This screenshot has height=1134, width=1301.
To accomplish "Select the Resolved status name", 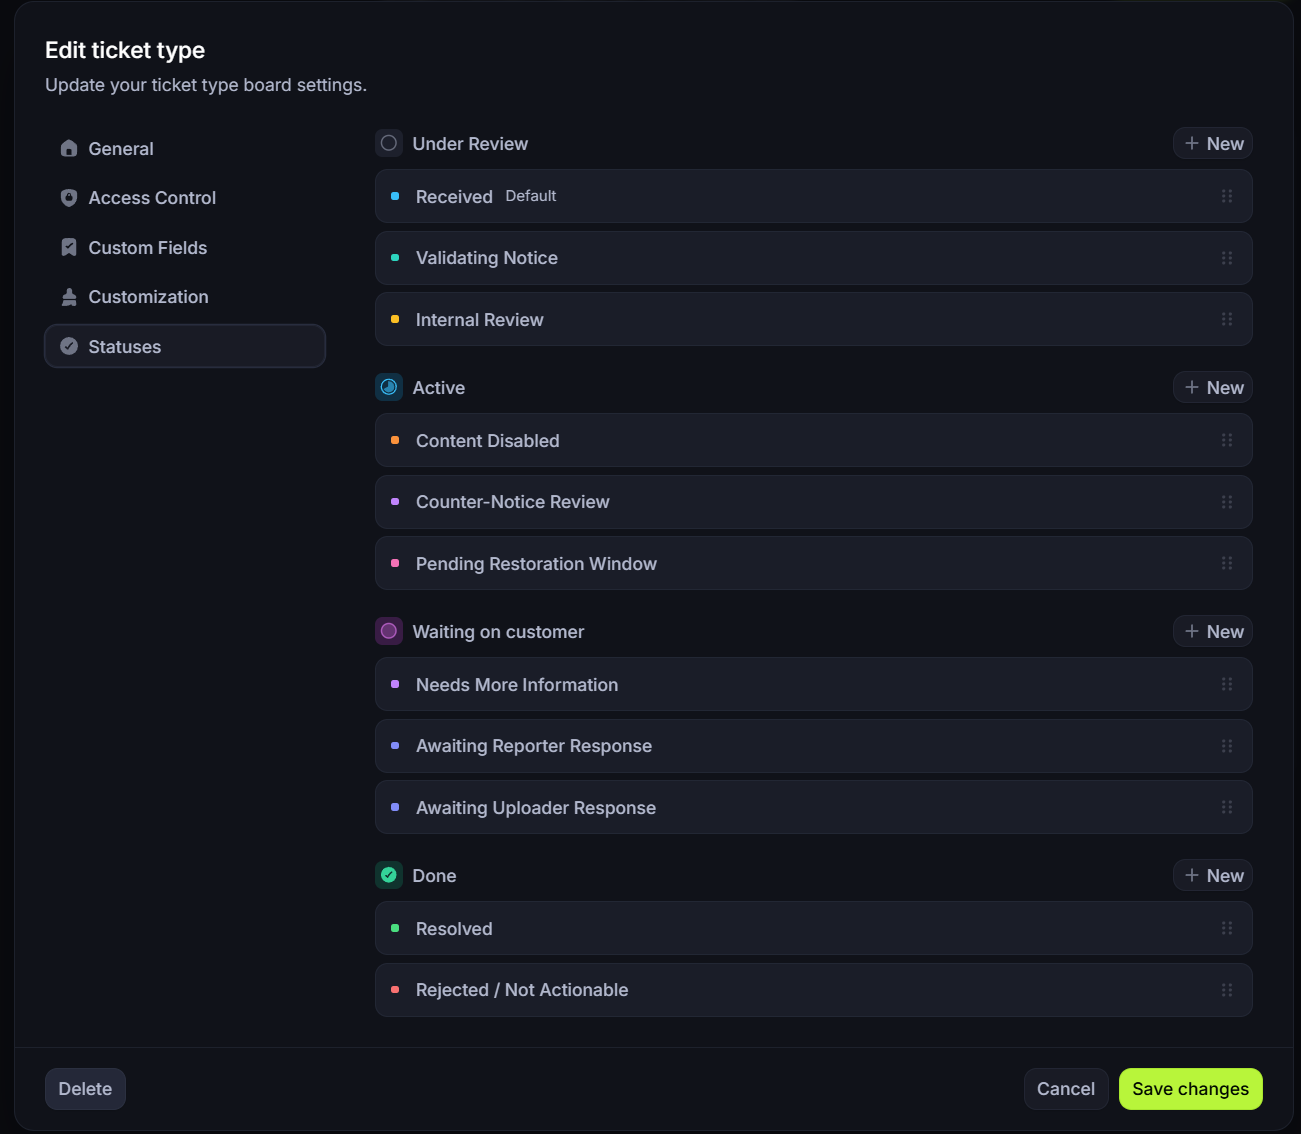I will coord(454,929).
